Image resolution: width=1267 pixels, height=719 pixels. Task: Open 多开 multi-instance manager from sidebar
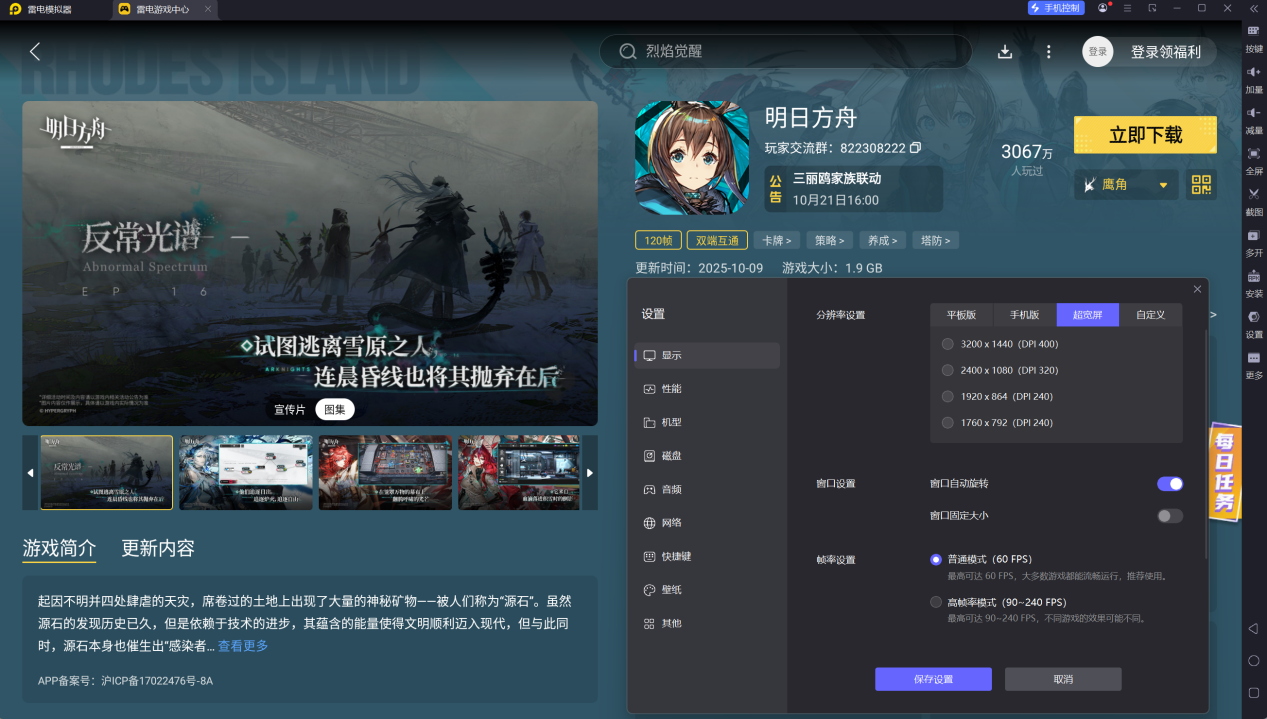[1252, 243]
